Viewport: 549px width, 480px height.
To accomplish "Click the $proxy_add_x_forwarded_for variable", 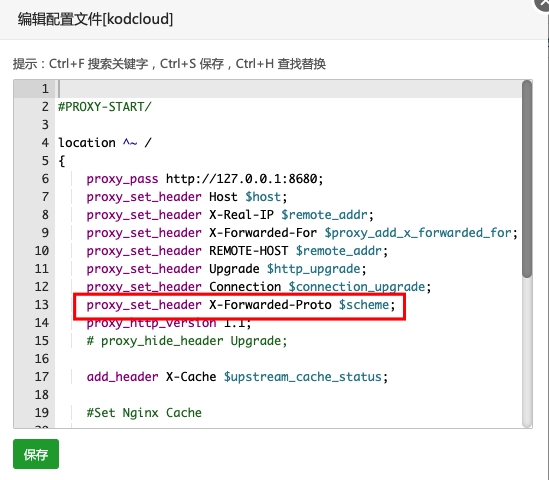I will pyautogui.click(x=418, y=233).
